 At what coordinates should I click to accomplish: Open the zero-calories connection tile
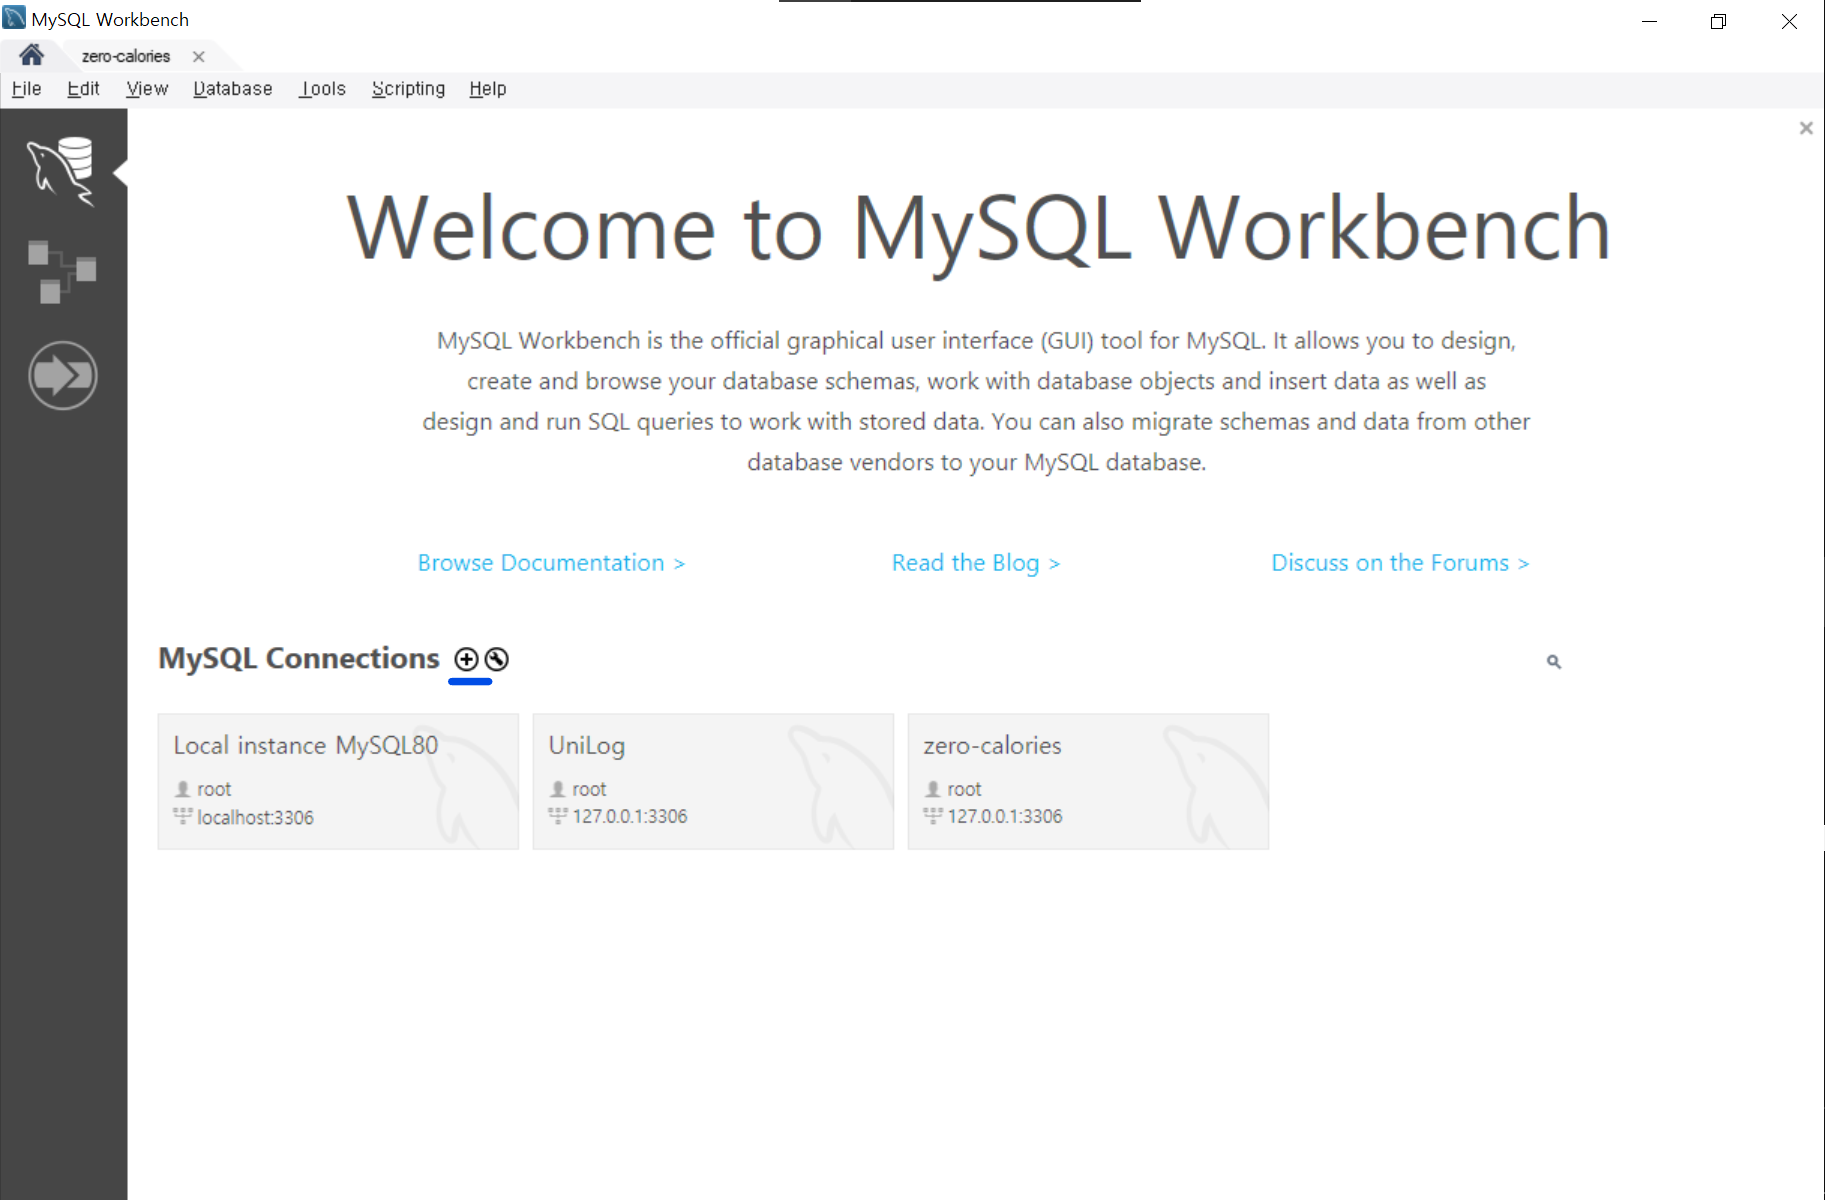click(x=1088, y=781)
